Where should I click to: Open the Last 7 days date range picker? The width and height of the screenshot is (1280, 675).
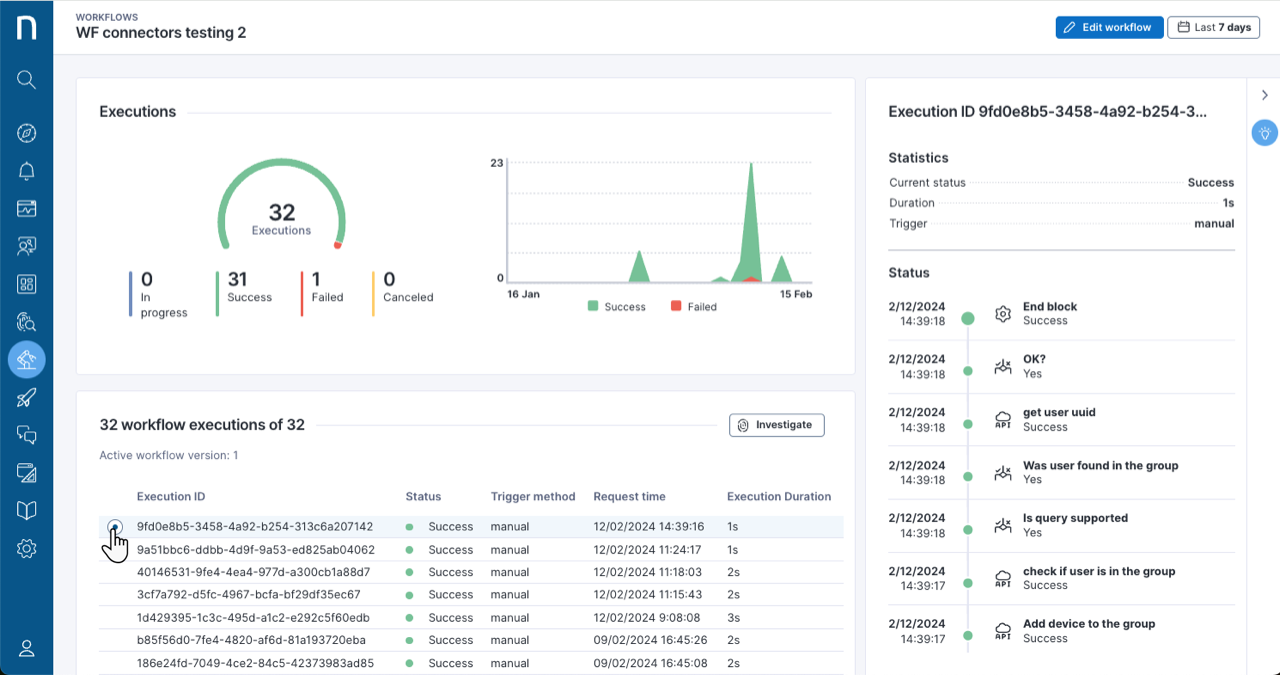tap(1213, 27)
